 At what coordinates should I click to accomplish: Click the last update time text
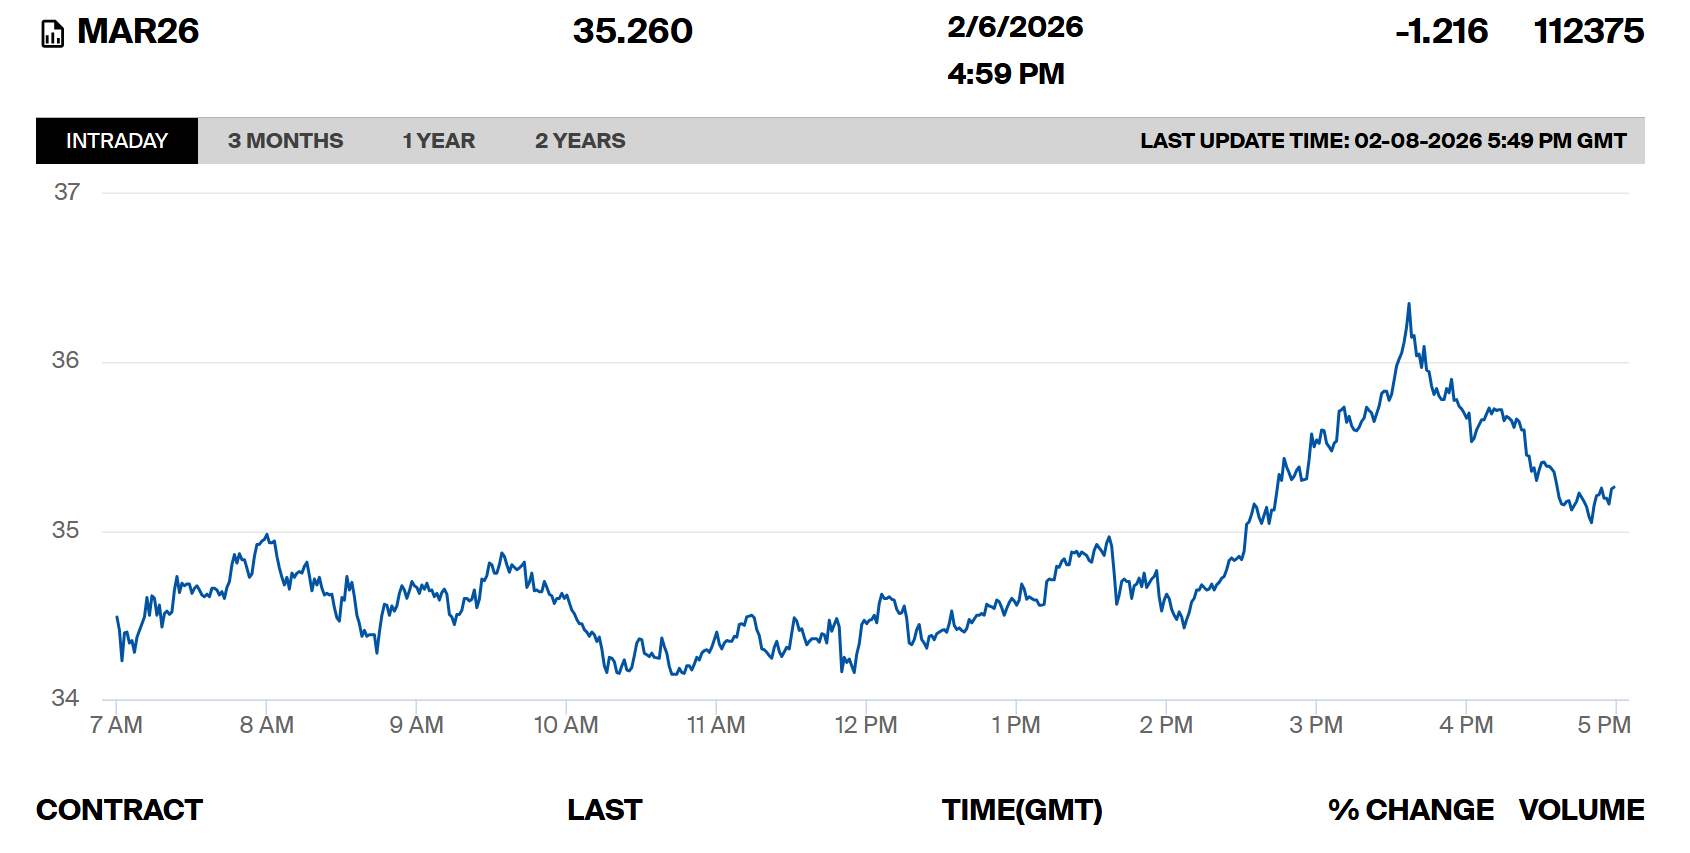[1383, 141]
